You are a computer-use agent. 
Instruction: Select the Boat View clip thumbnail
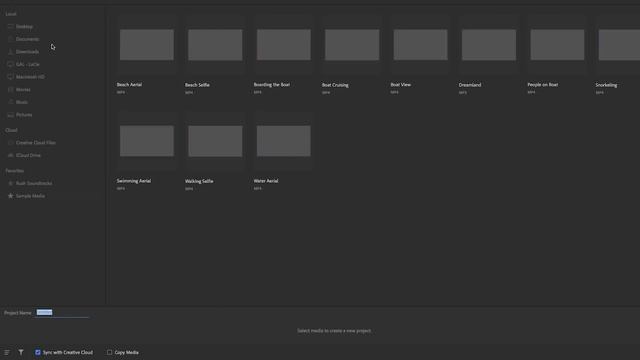420,44
